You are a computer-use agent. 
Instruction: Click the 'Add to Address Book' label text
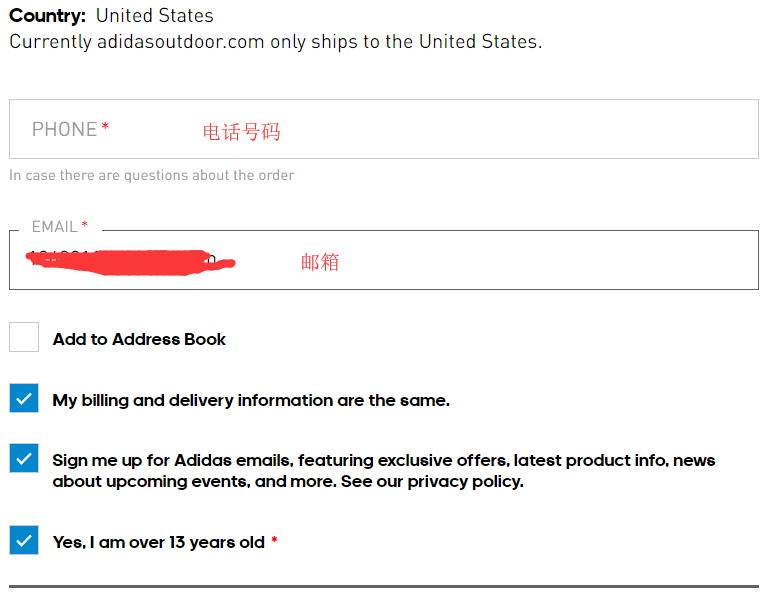[139, 339]
